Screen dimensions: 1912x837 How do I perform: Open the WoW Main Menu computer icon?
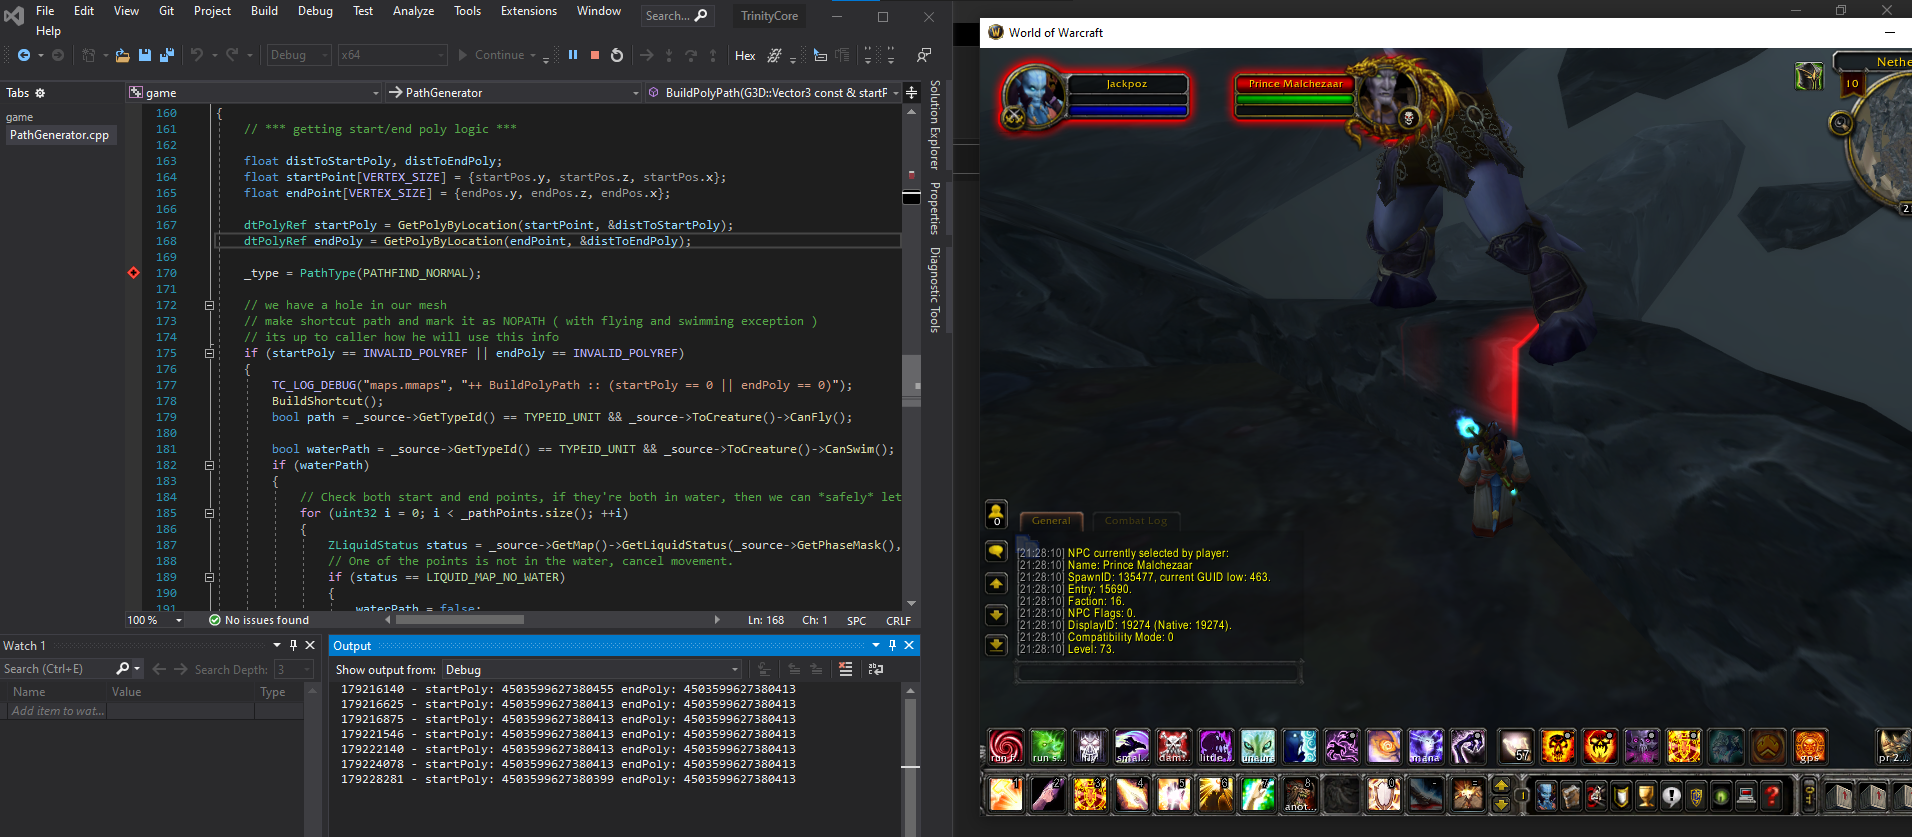[1746, 796]
